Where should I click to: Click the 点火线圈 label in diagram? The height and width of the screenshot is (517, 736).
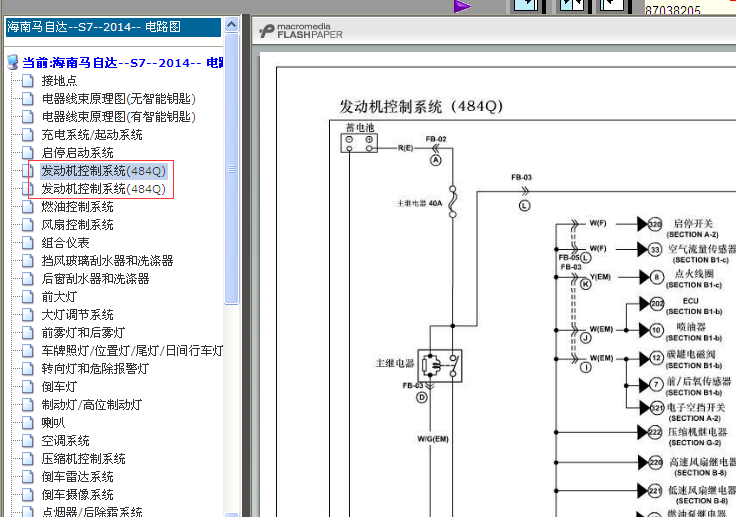click(694, 274)
